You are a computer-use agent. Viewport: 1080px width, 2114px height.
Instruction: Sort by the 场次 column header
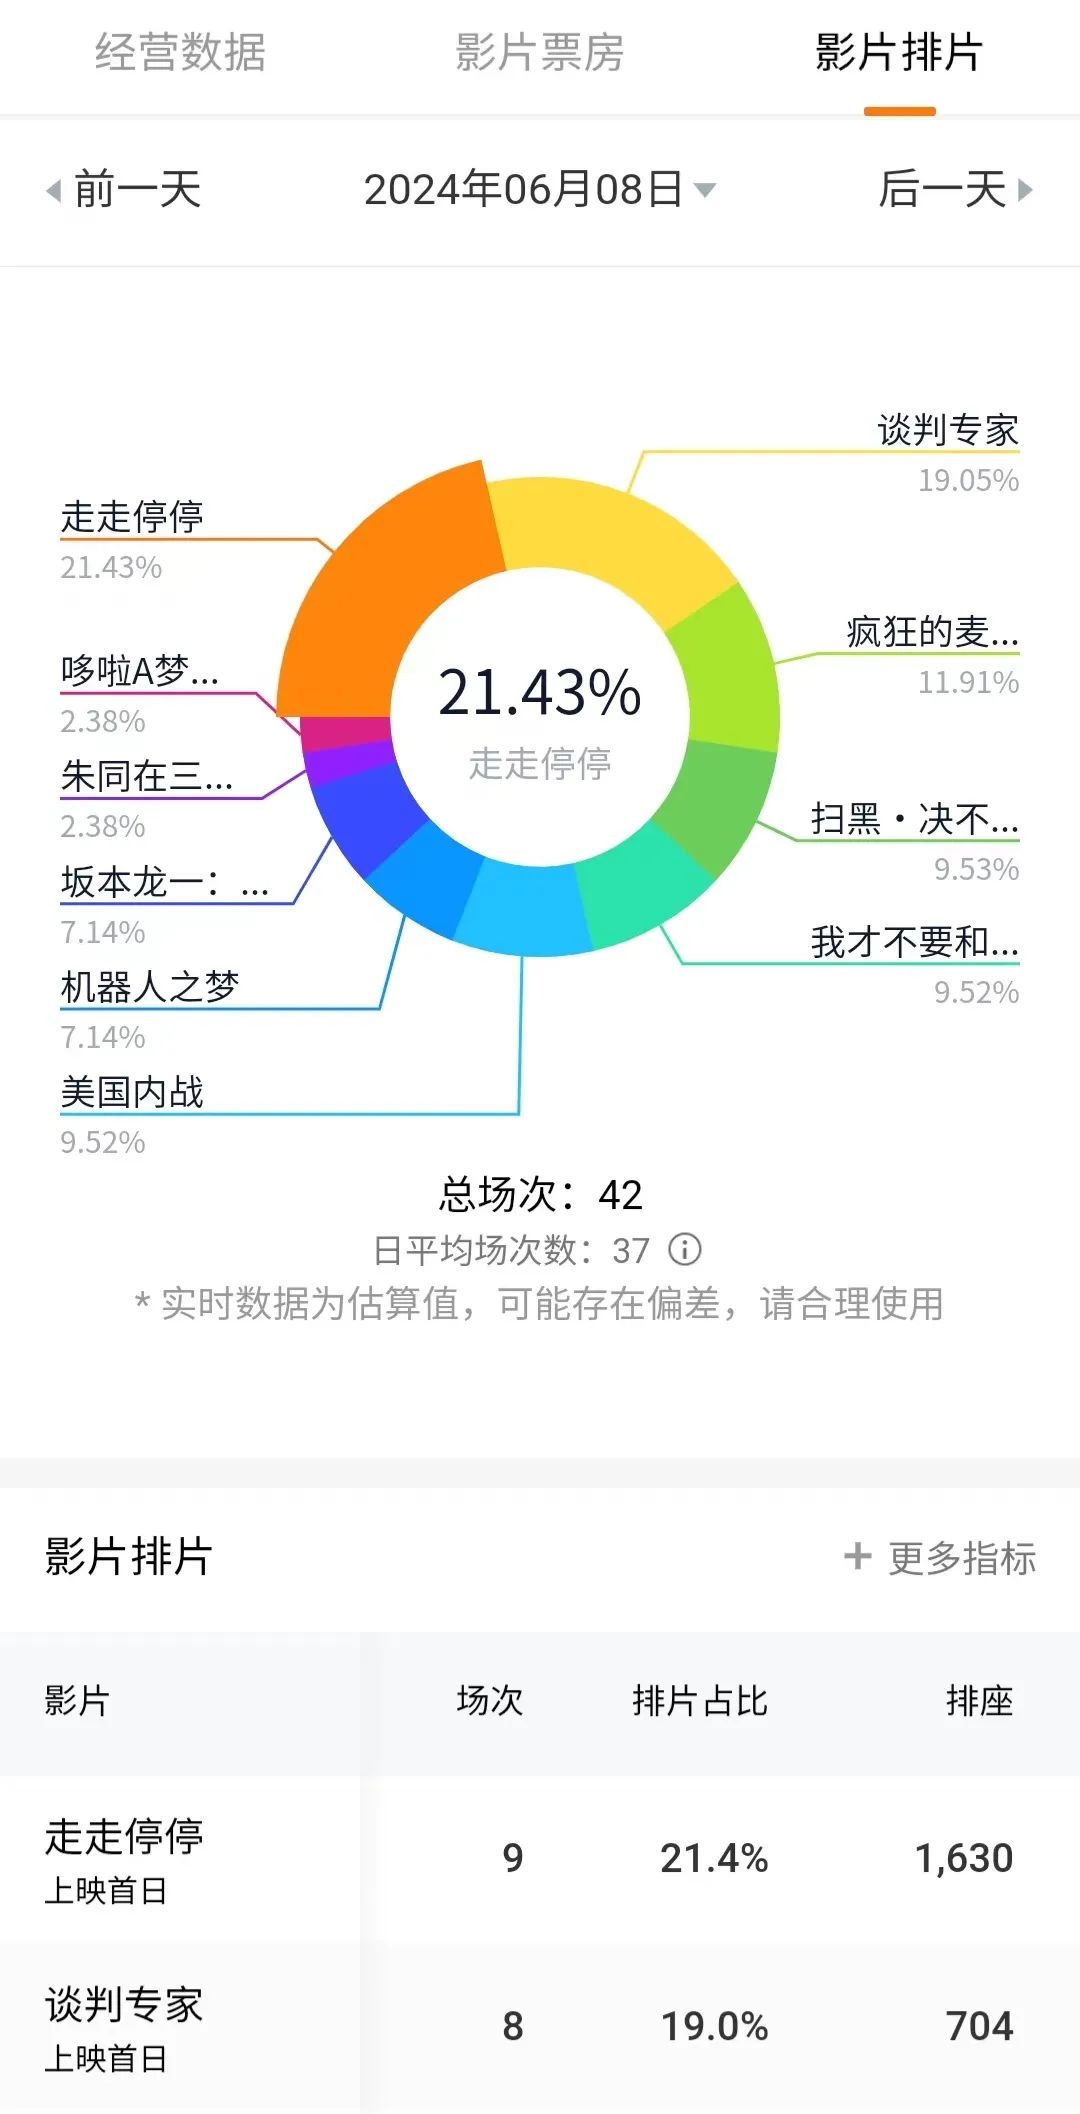tap(490, 1700)
